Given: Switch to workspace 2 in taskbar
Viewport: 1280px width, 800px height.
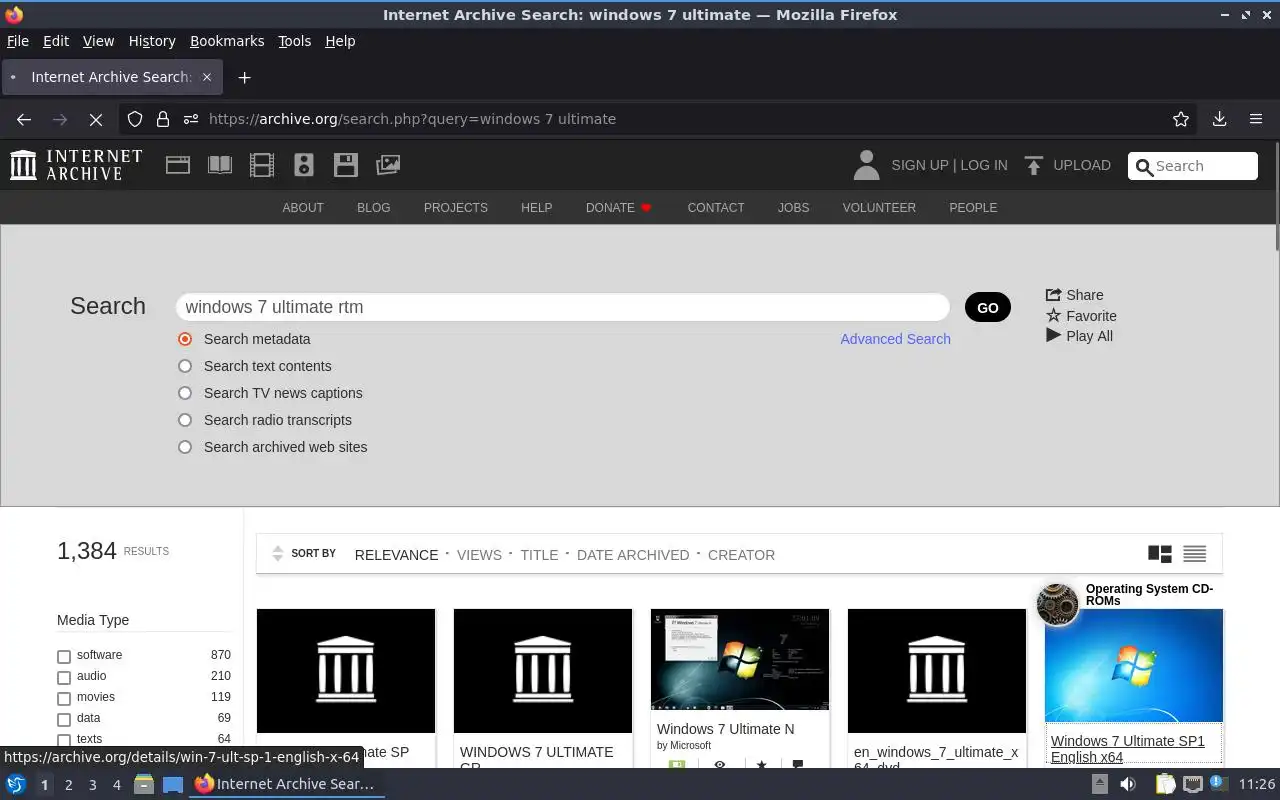Looking at the screenshot, I should [x=68, y=785].
